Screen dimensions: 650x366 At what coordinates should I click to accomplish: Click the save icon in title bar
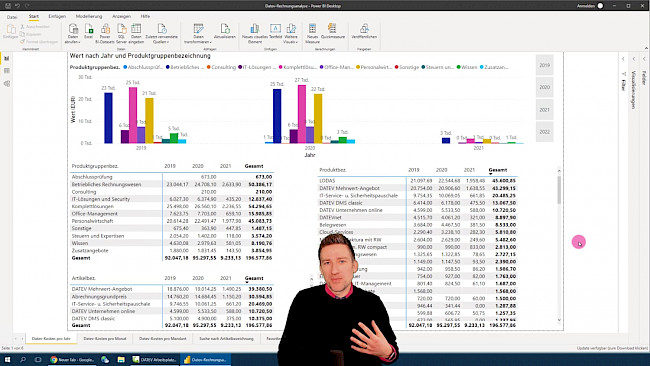coord(7,6)
